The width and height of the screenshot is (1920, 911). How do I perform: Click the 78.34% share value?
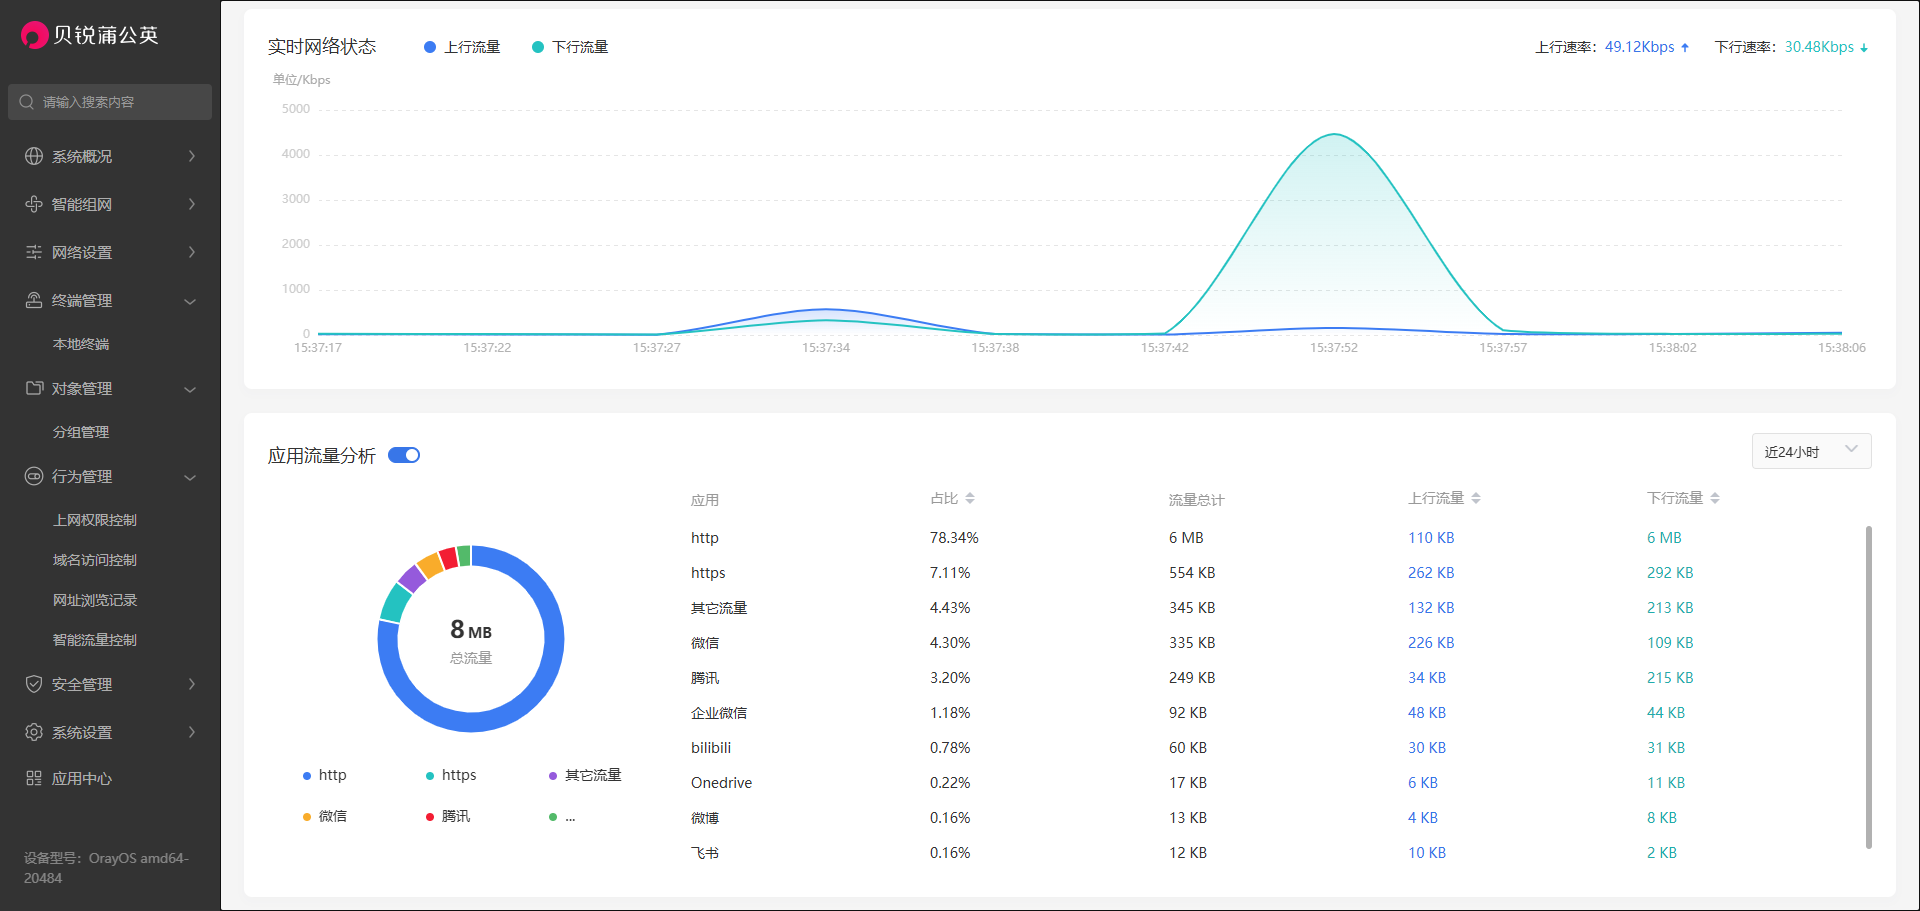(x=954, y=538)
